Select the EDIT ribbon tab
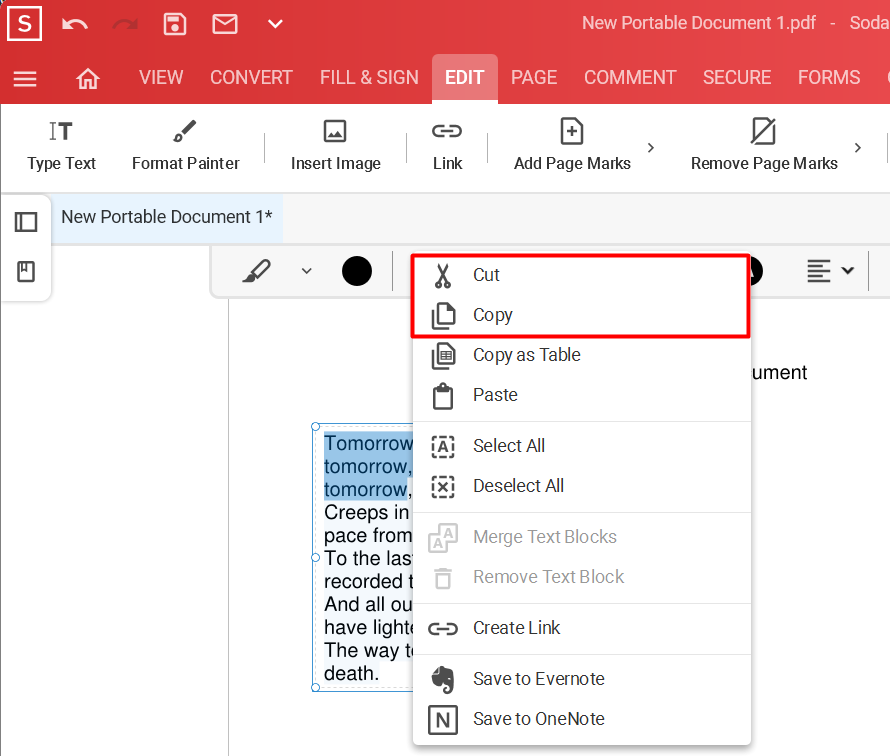This screenshot has width=890, height=756. tap(465, 78)
